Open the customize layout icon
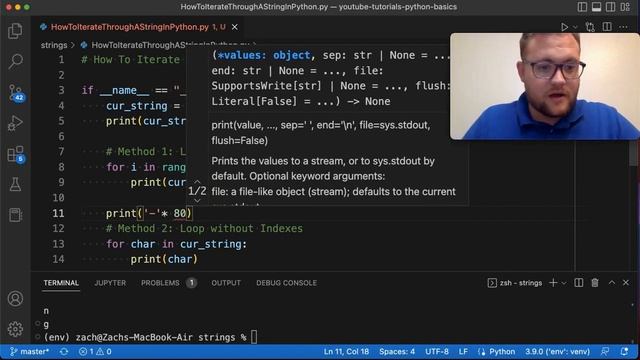Screen dimensions: 640x360 pyautogui.click(x=625, y=7)
